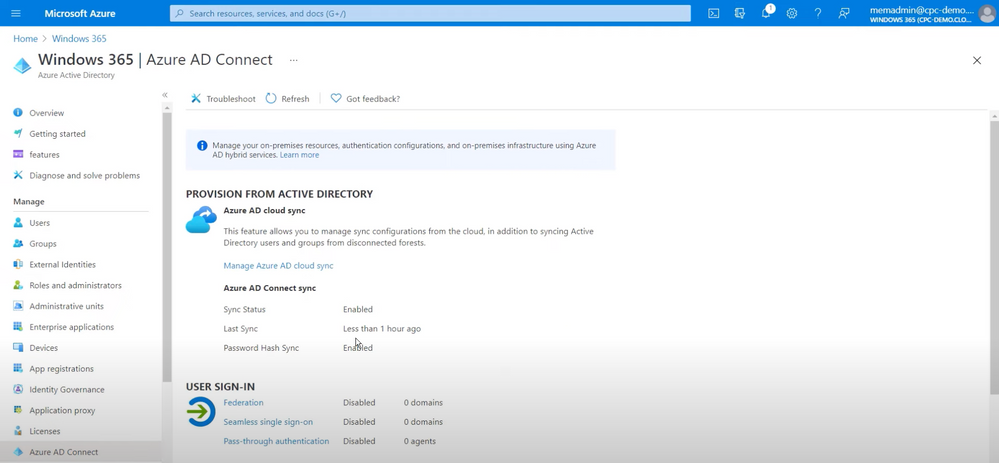Open the notifications bell icon
Viewport: 999px width, 463px height.
[766, 13]
